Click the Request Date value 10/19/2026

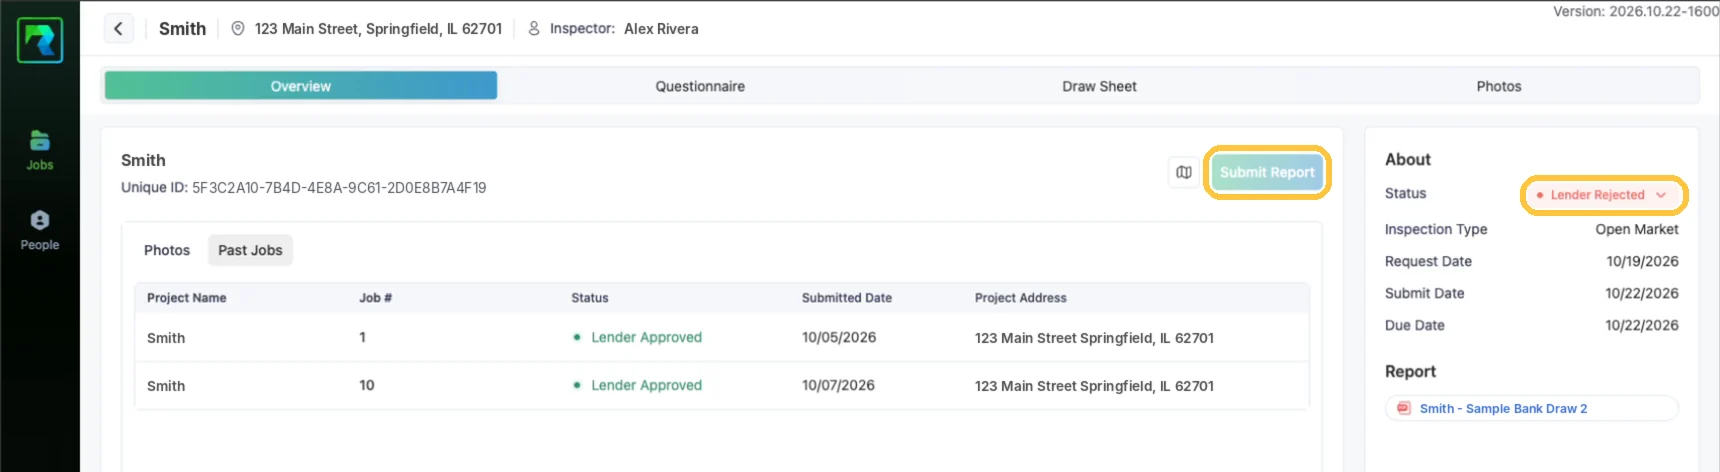coord(1642,261)
